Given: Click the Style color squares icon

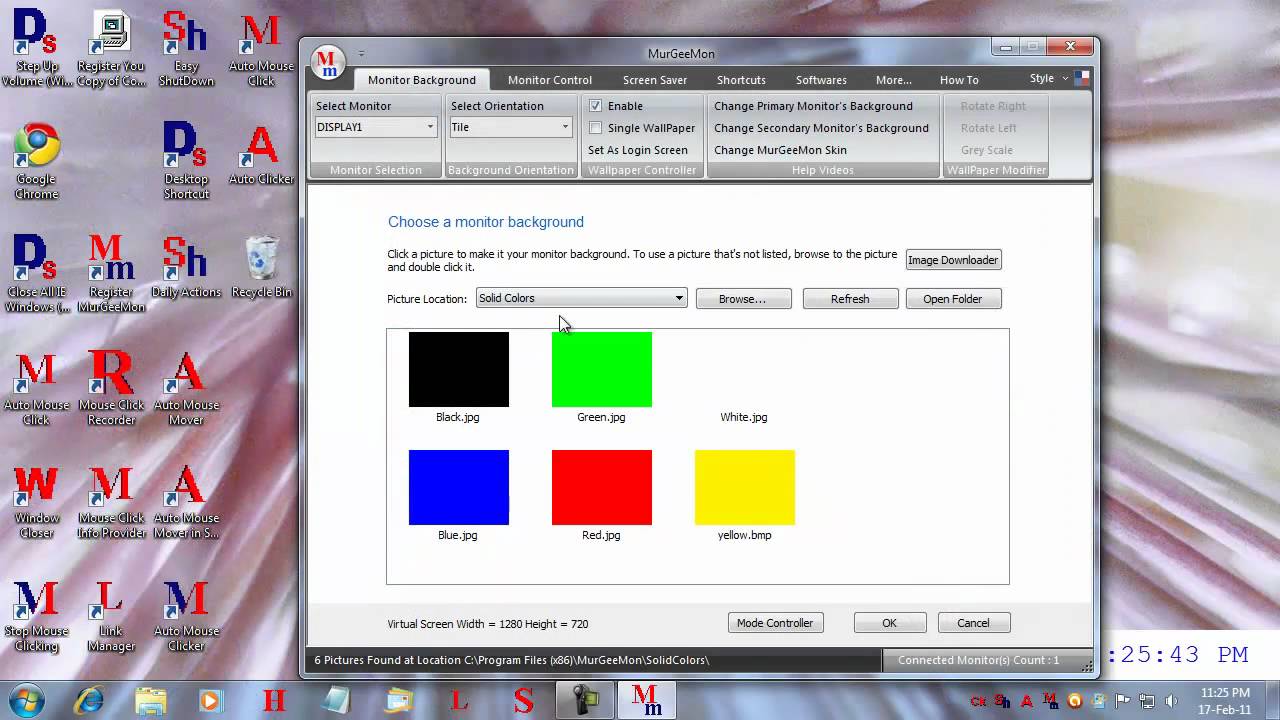Looking at the screenshot, I should (x=1081, y=78).
